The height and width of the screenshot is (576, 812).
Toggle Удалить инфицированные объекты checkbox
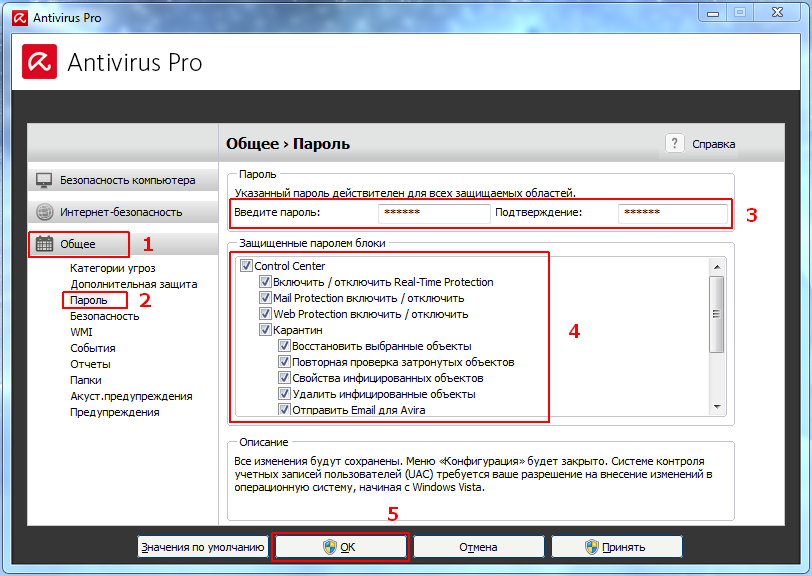284,394
